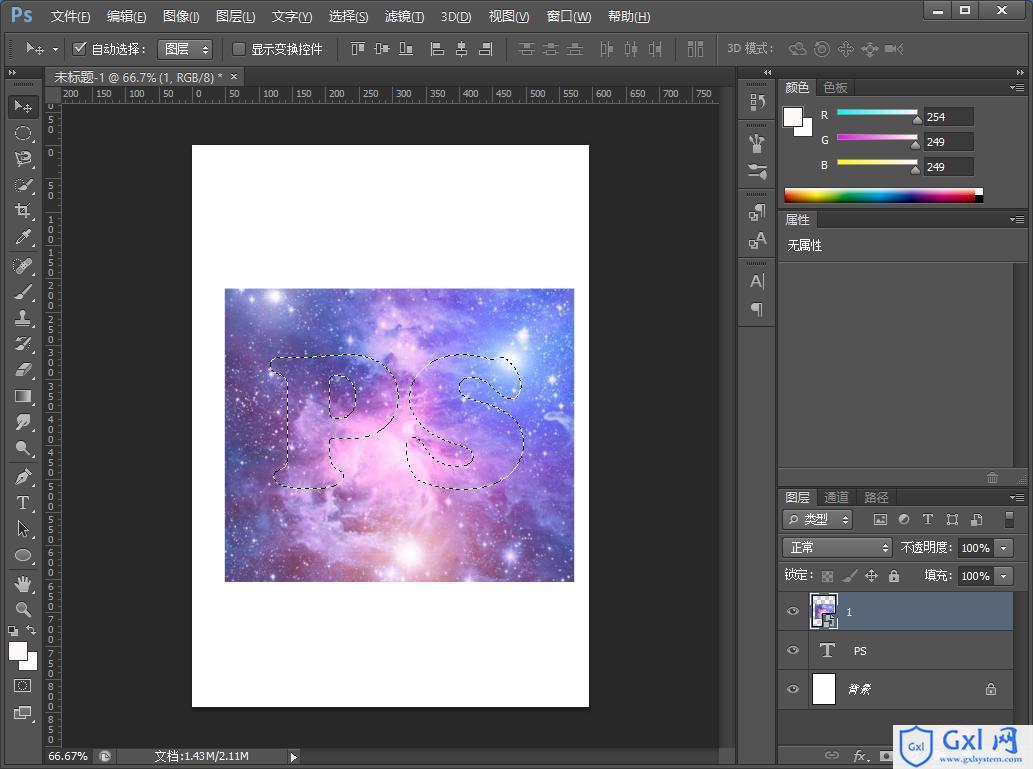
Task: Select the Dodge tool
Action: [22, 448]
